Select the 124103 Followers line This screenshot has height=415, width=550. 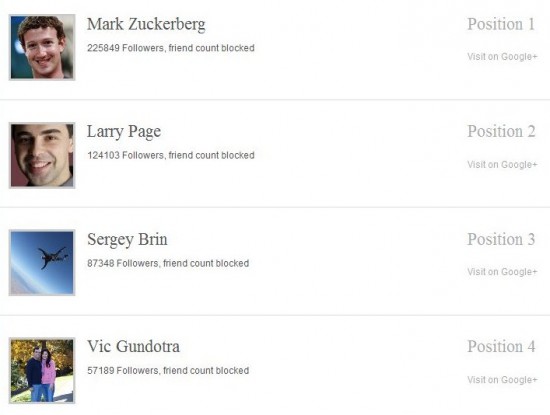click(171, 155)
